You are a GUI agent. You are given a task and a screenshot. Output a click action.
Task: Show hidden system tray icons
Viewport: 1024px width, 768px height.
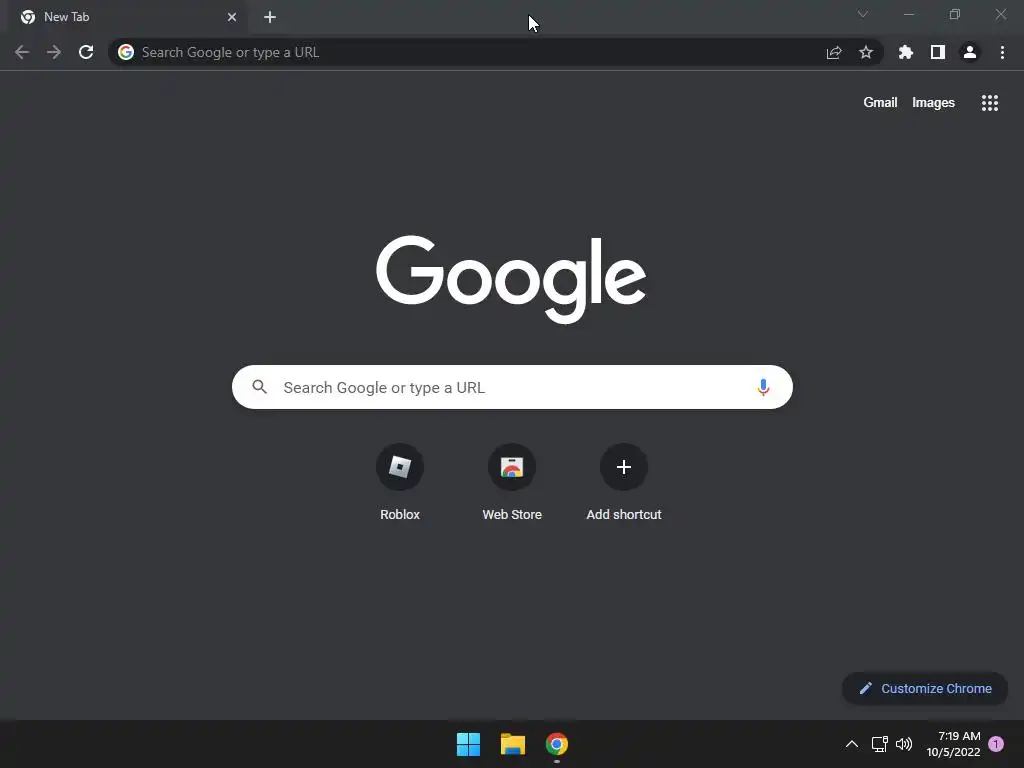point(852,744)
